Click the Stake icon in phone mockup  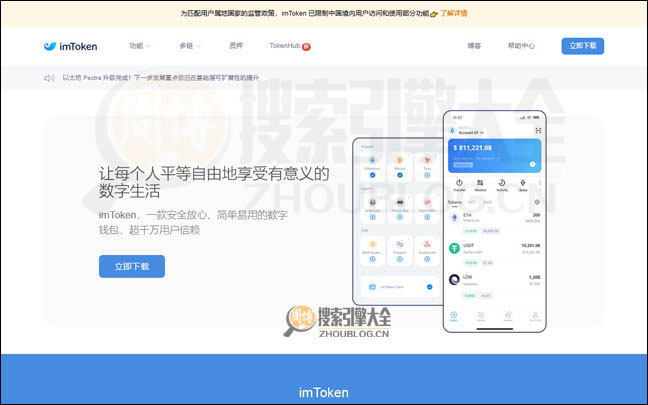(523, 182)
